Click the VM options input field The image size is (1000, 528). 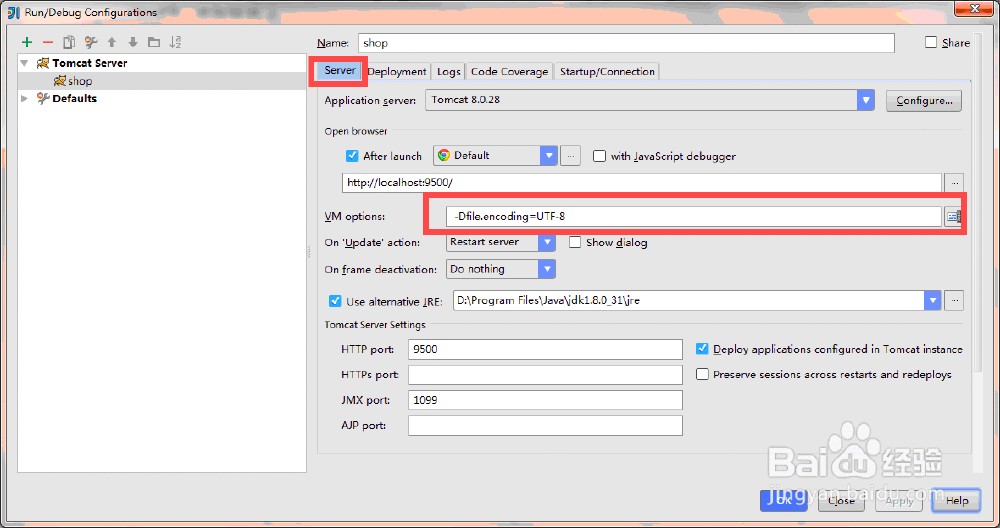(694, 216)
